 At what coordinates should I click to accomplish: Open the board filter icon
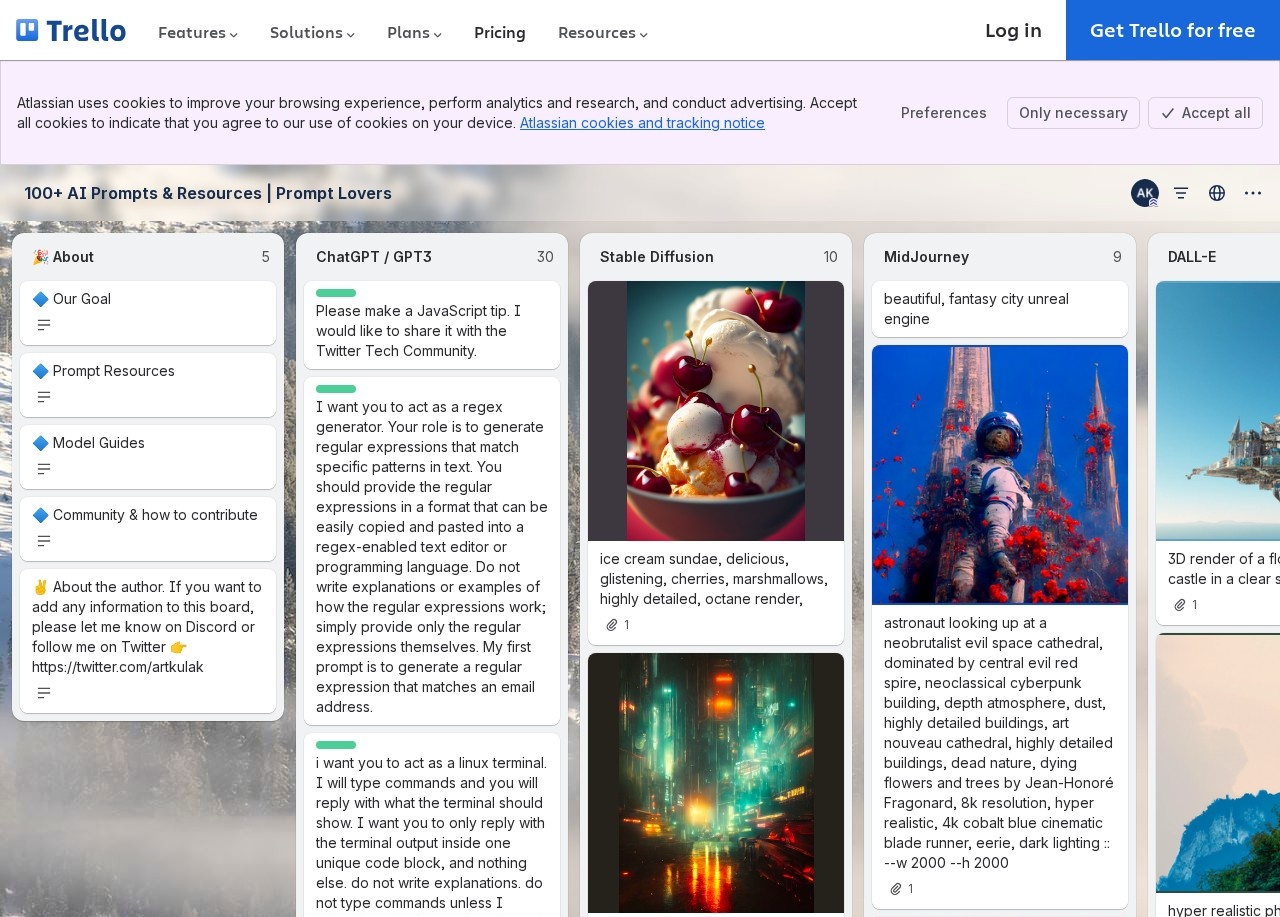coord(1181,193)
